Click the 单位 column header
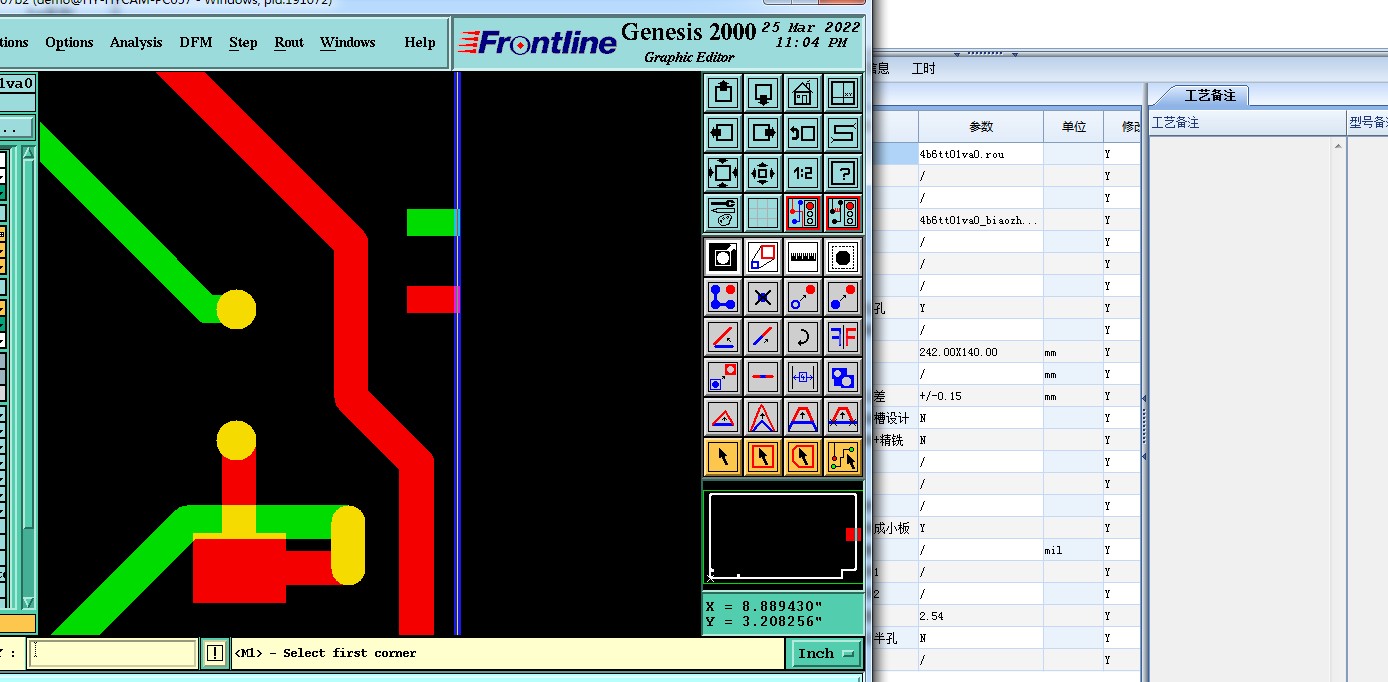 (1074, 127)
